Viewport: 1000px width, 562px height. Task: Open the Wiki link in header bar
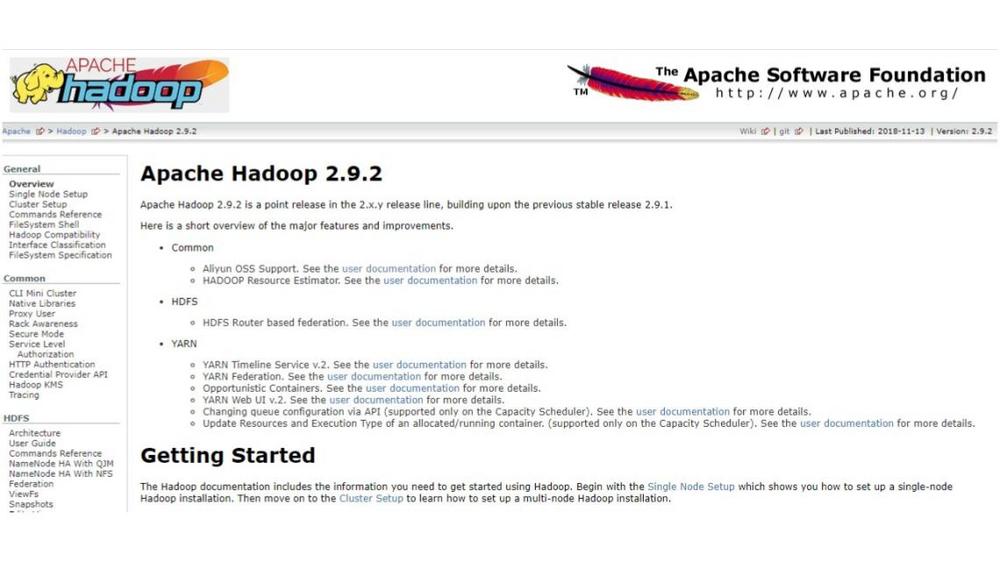click(747, 131)
